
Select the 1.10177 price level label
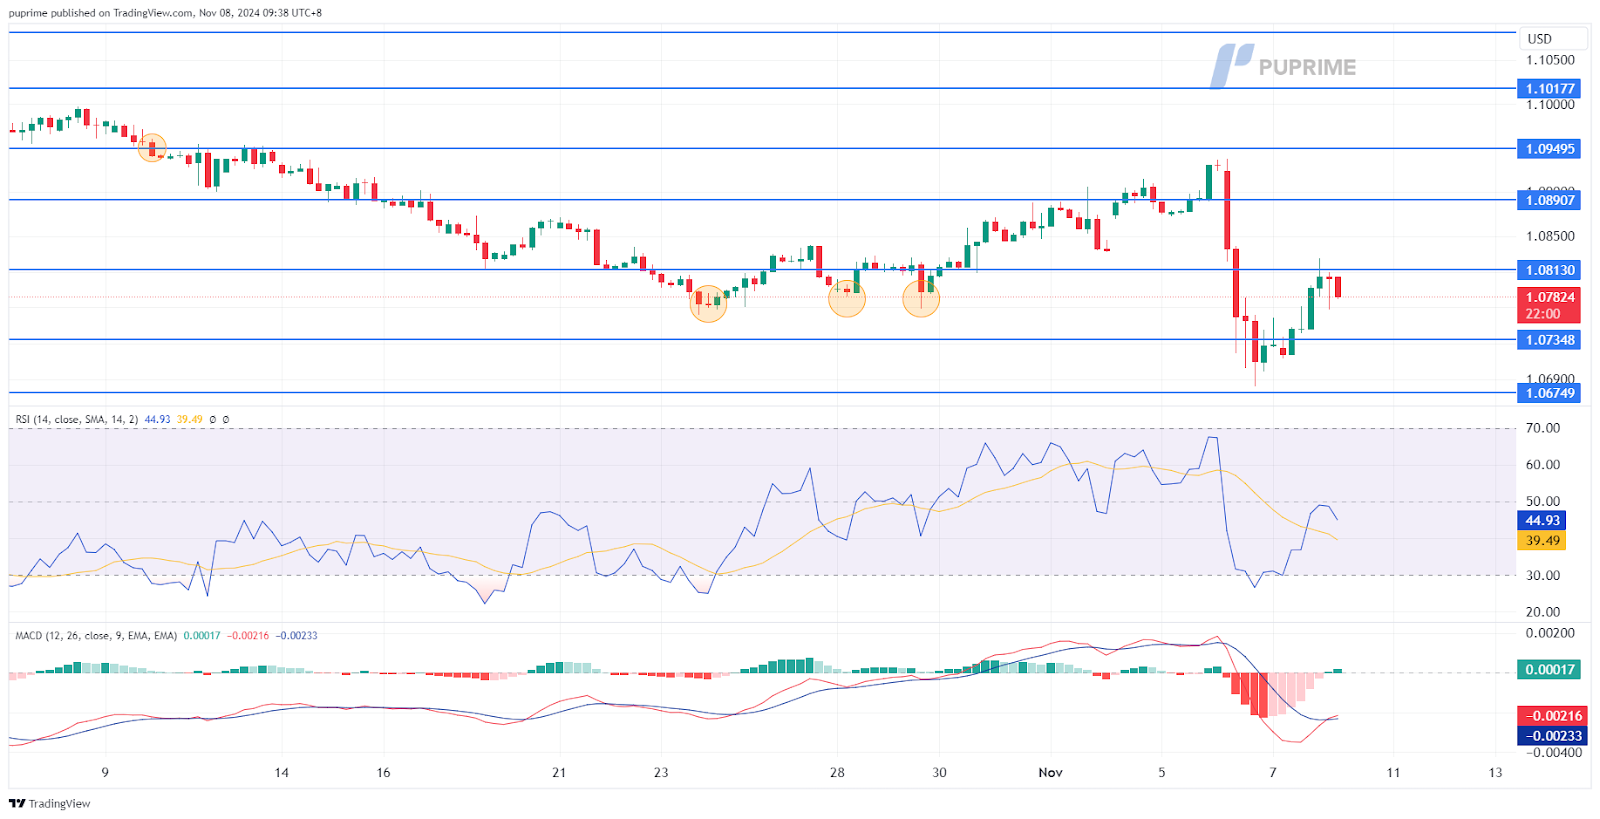tap(1549, 89)
